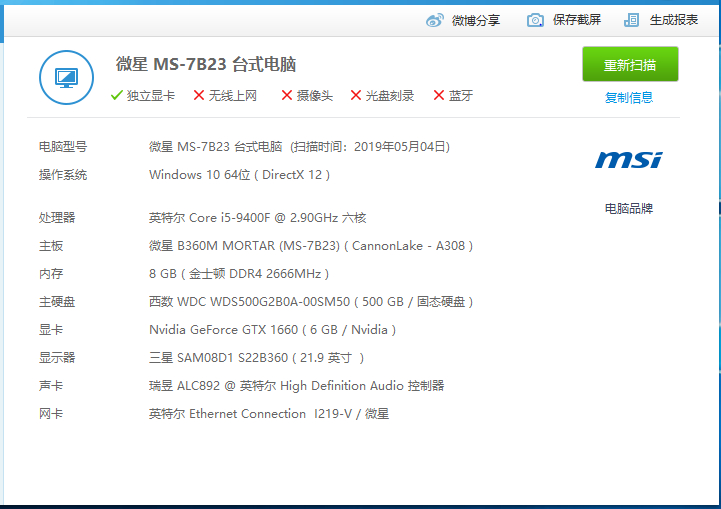Image resolution: width=721 pixels, height=509 pixels.
Task: Click the 操作系统 row label
Action: [63, 175]
